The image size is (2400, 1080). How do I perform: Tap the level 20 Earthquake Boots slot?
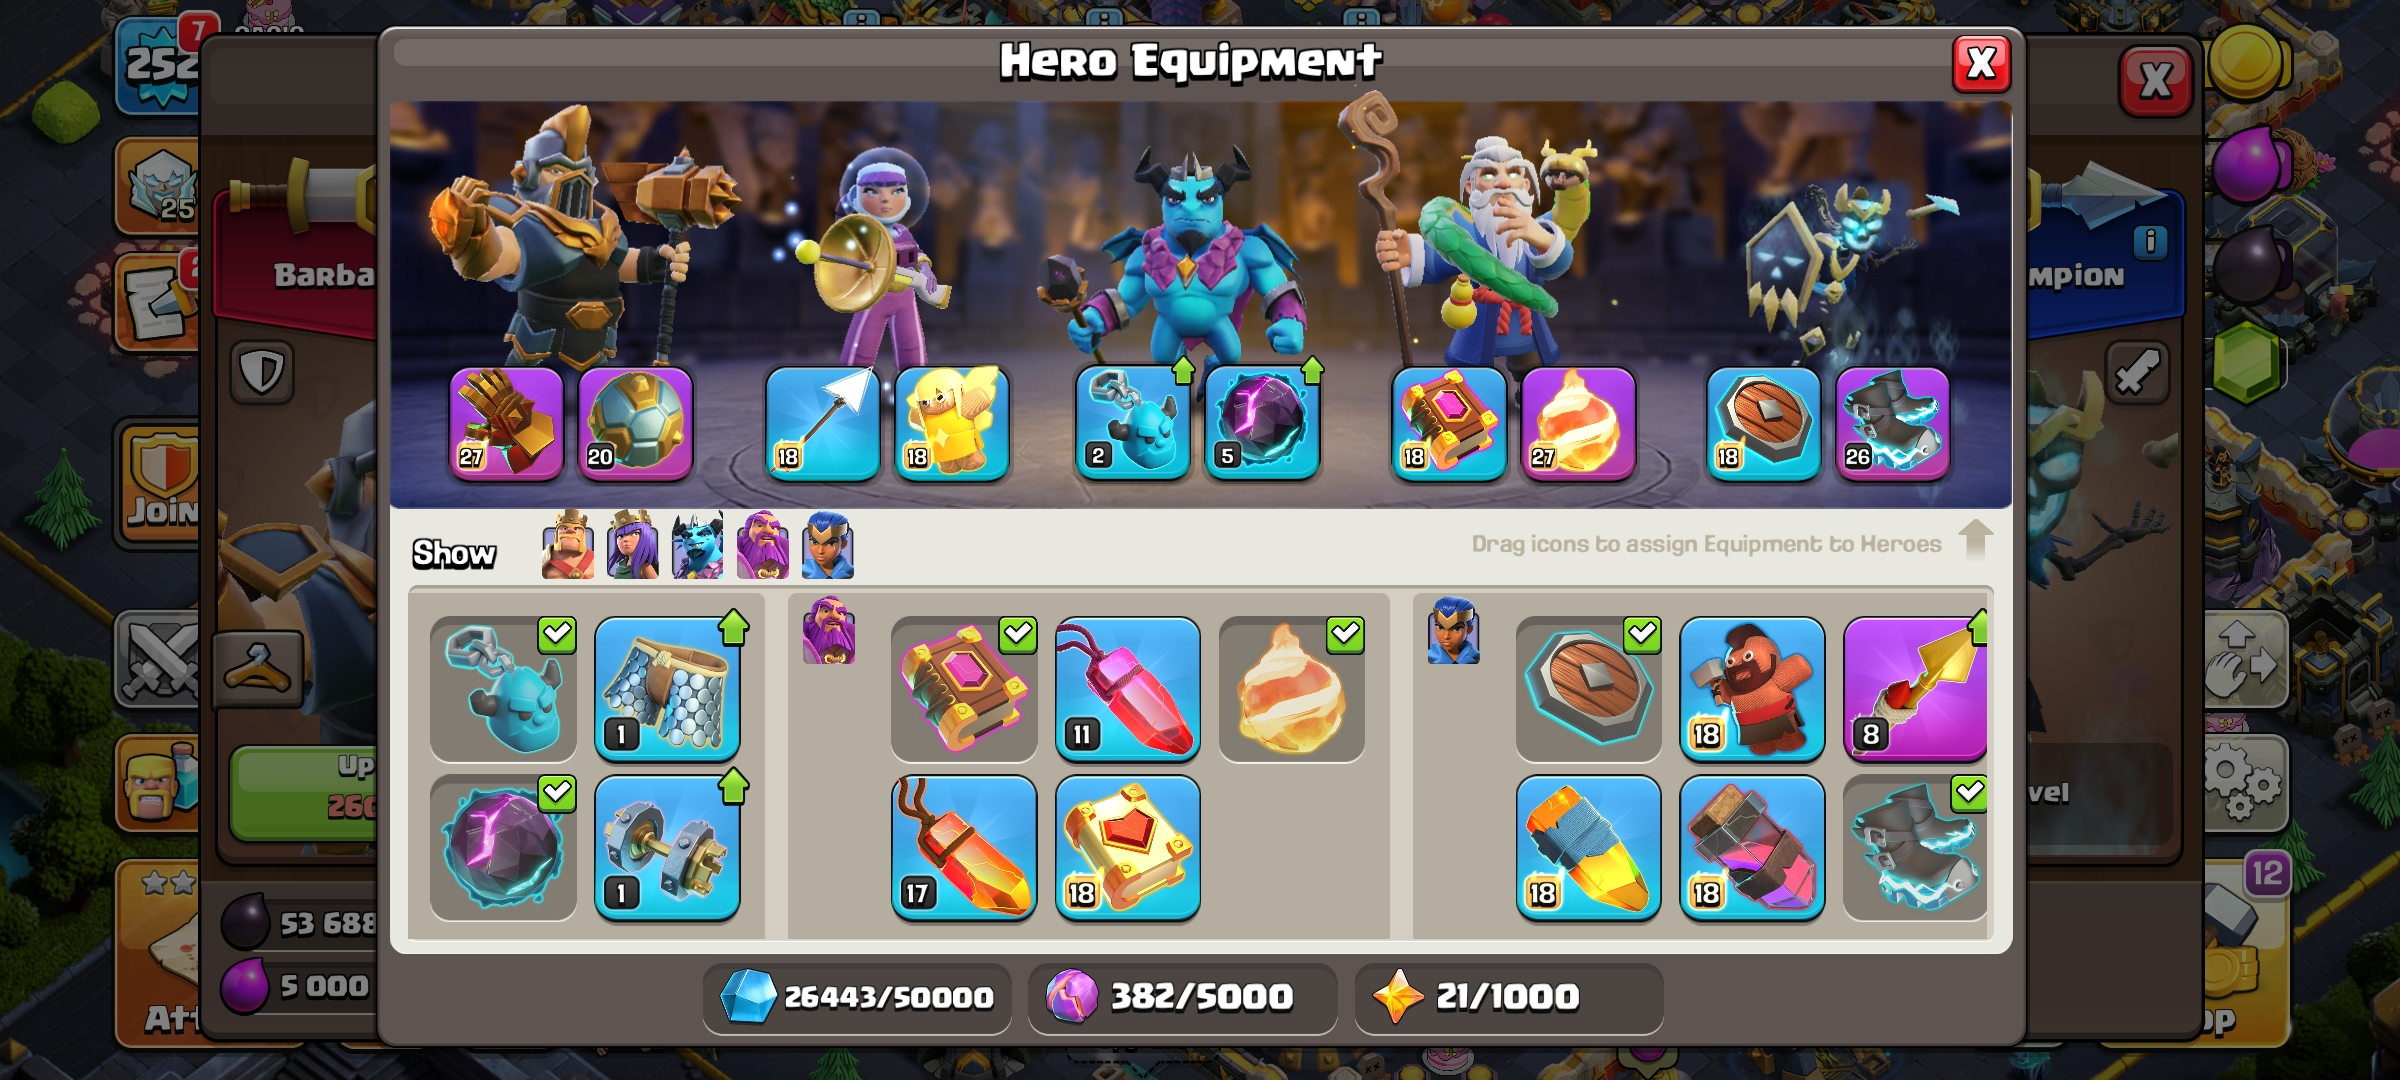[x=635, y=424]
